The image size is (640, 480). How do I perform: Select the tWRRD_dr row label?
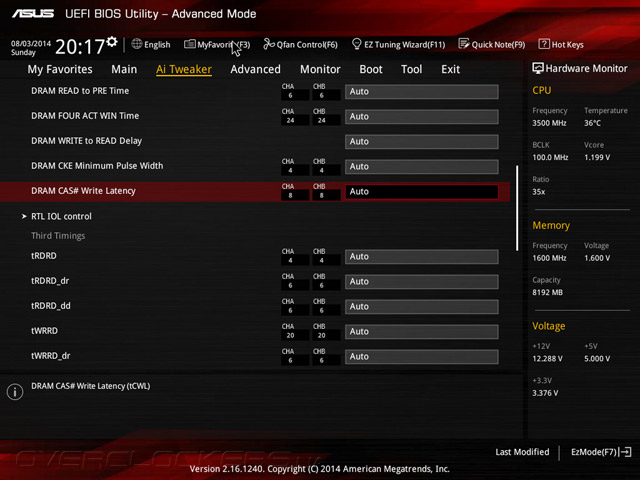[51, 356]
